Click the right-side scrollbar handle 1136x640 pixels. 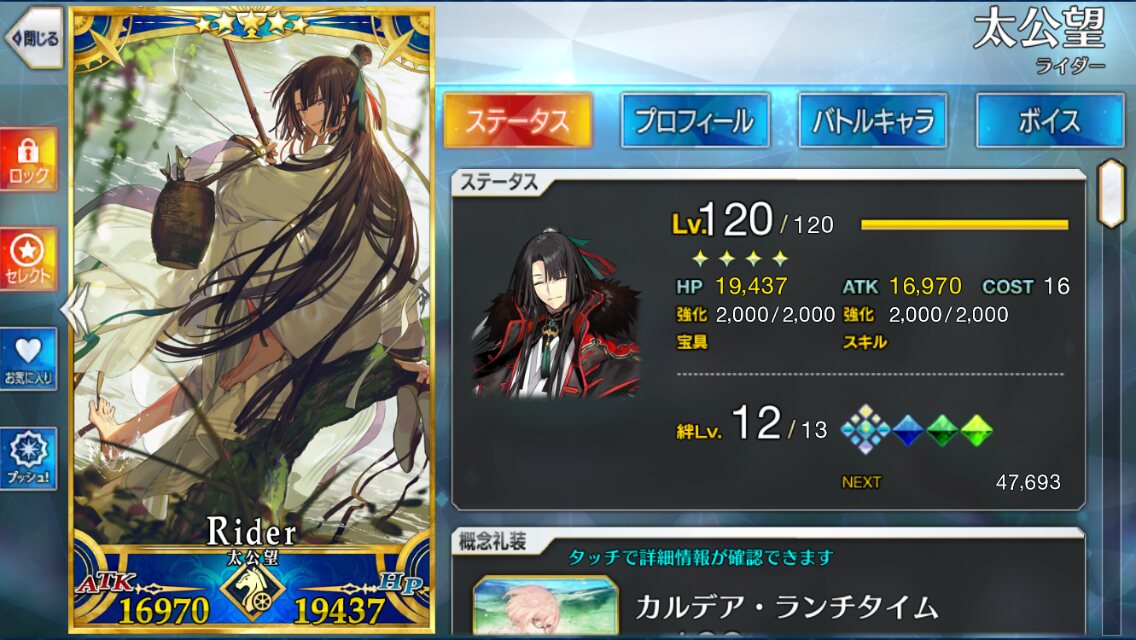coord(1111,194)
